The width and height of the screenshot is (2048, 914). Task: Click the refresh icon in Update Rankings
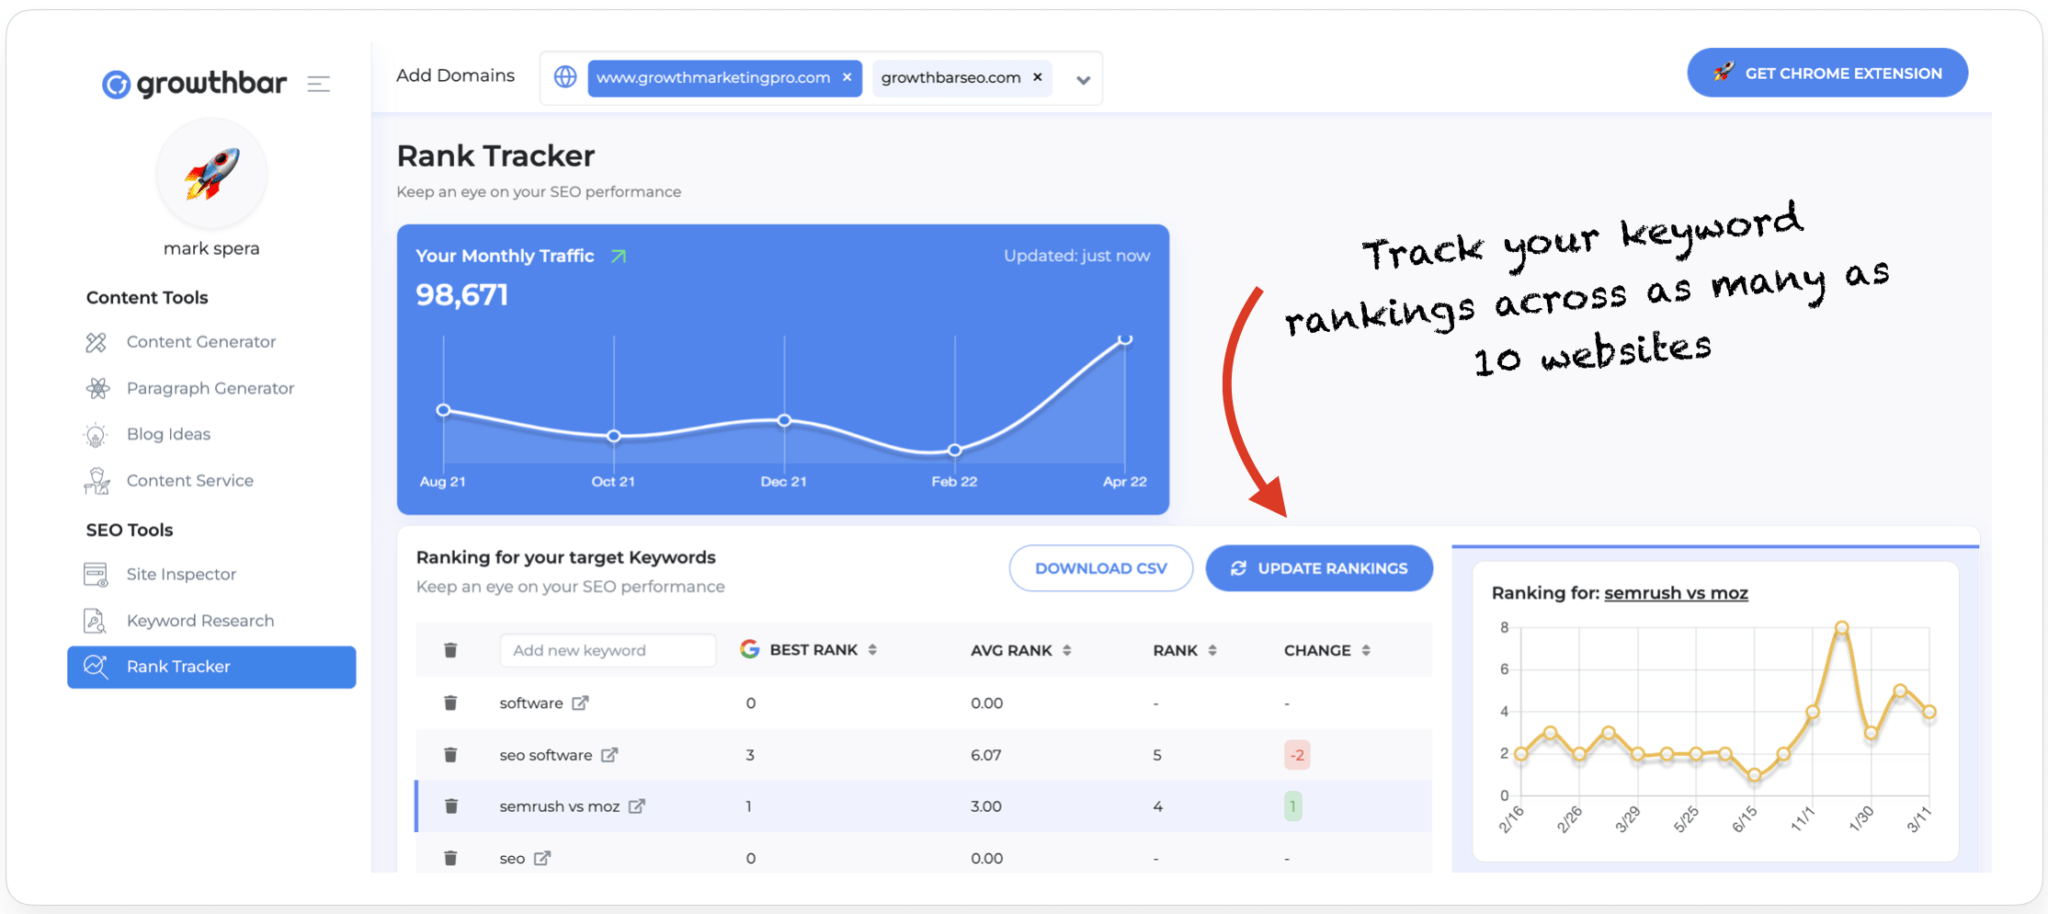click(x=1238, y=568)
